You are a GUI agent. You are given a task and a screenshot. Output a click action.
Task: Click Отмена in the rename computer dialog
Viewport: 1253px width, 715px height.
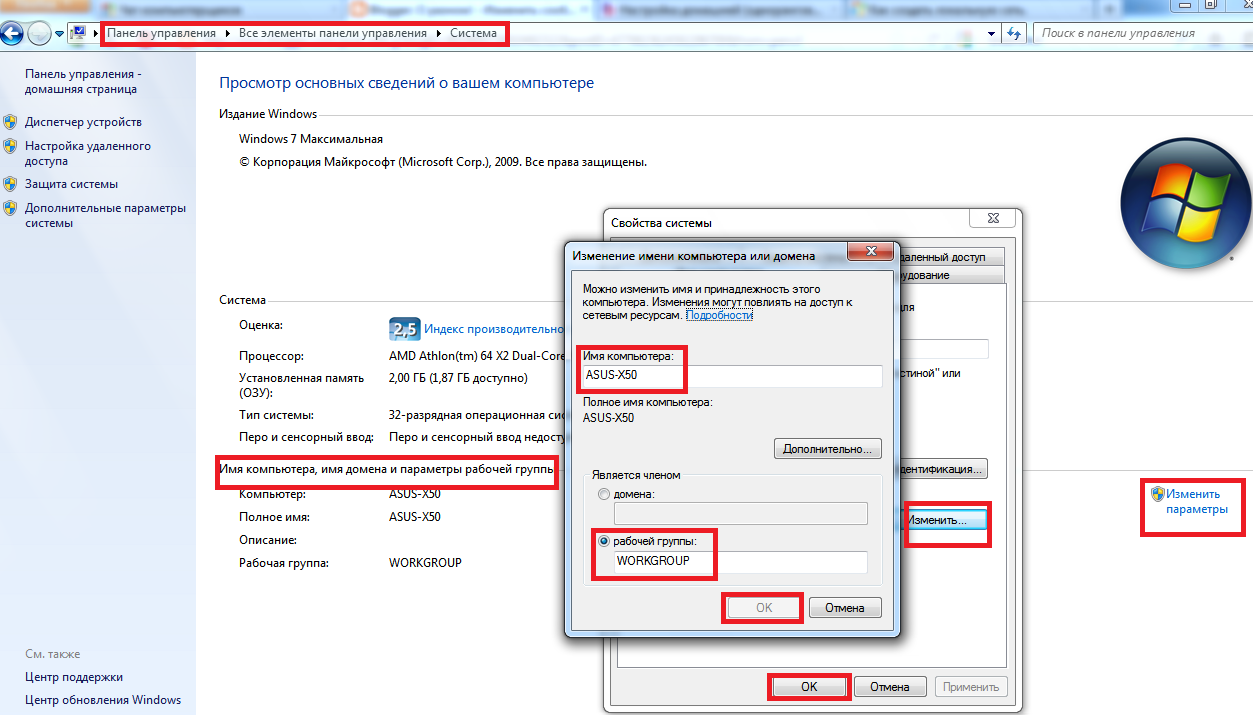[x=844, y=607]
